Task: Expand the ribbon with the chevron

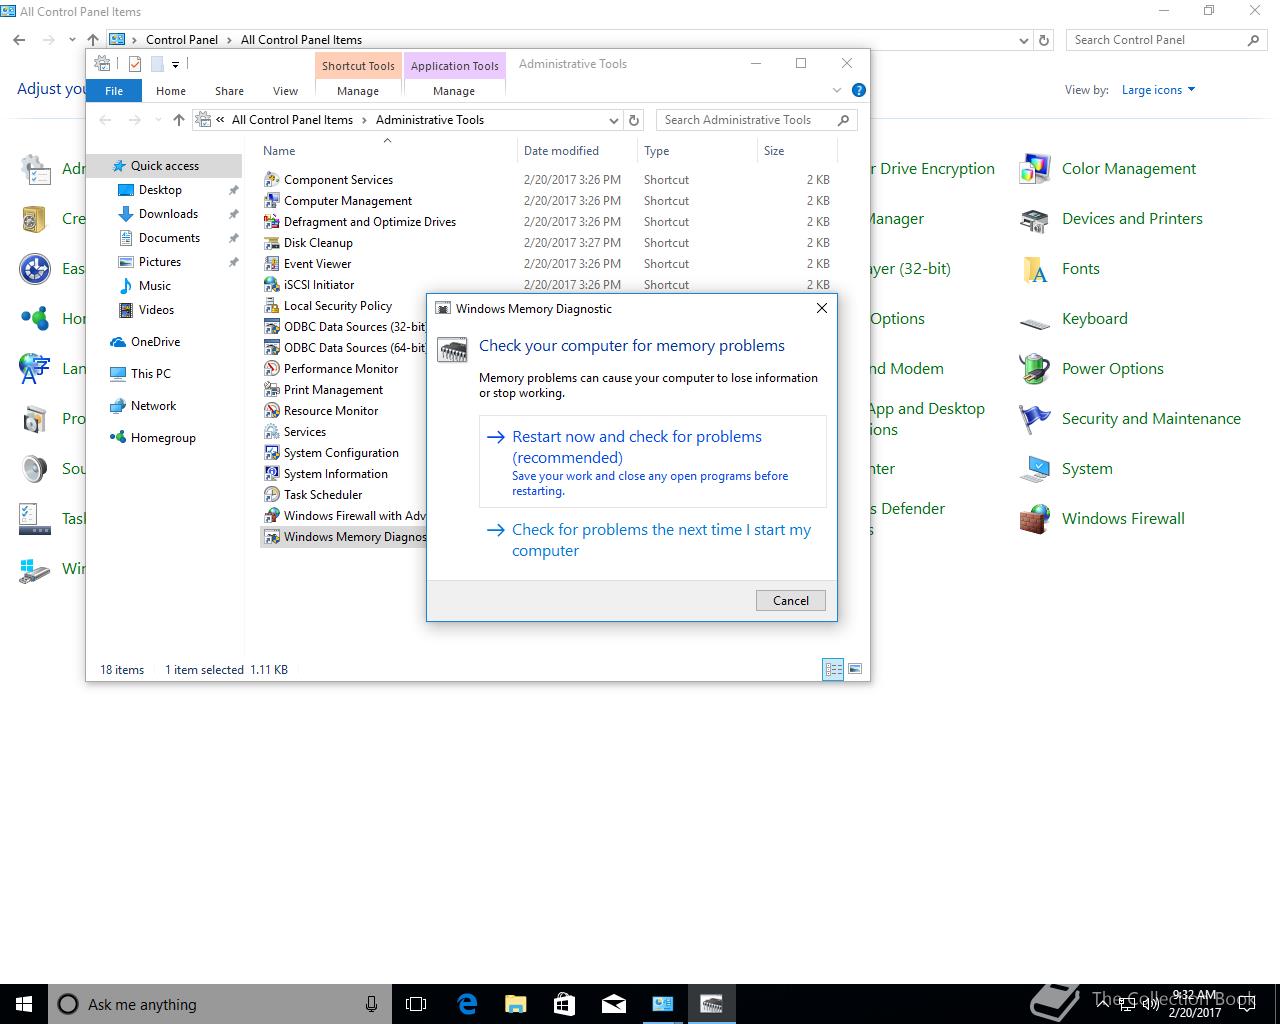Action: (837, 90)
